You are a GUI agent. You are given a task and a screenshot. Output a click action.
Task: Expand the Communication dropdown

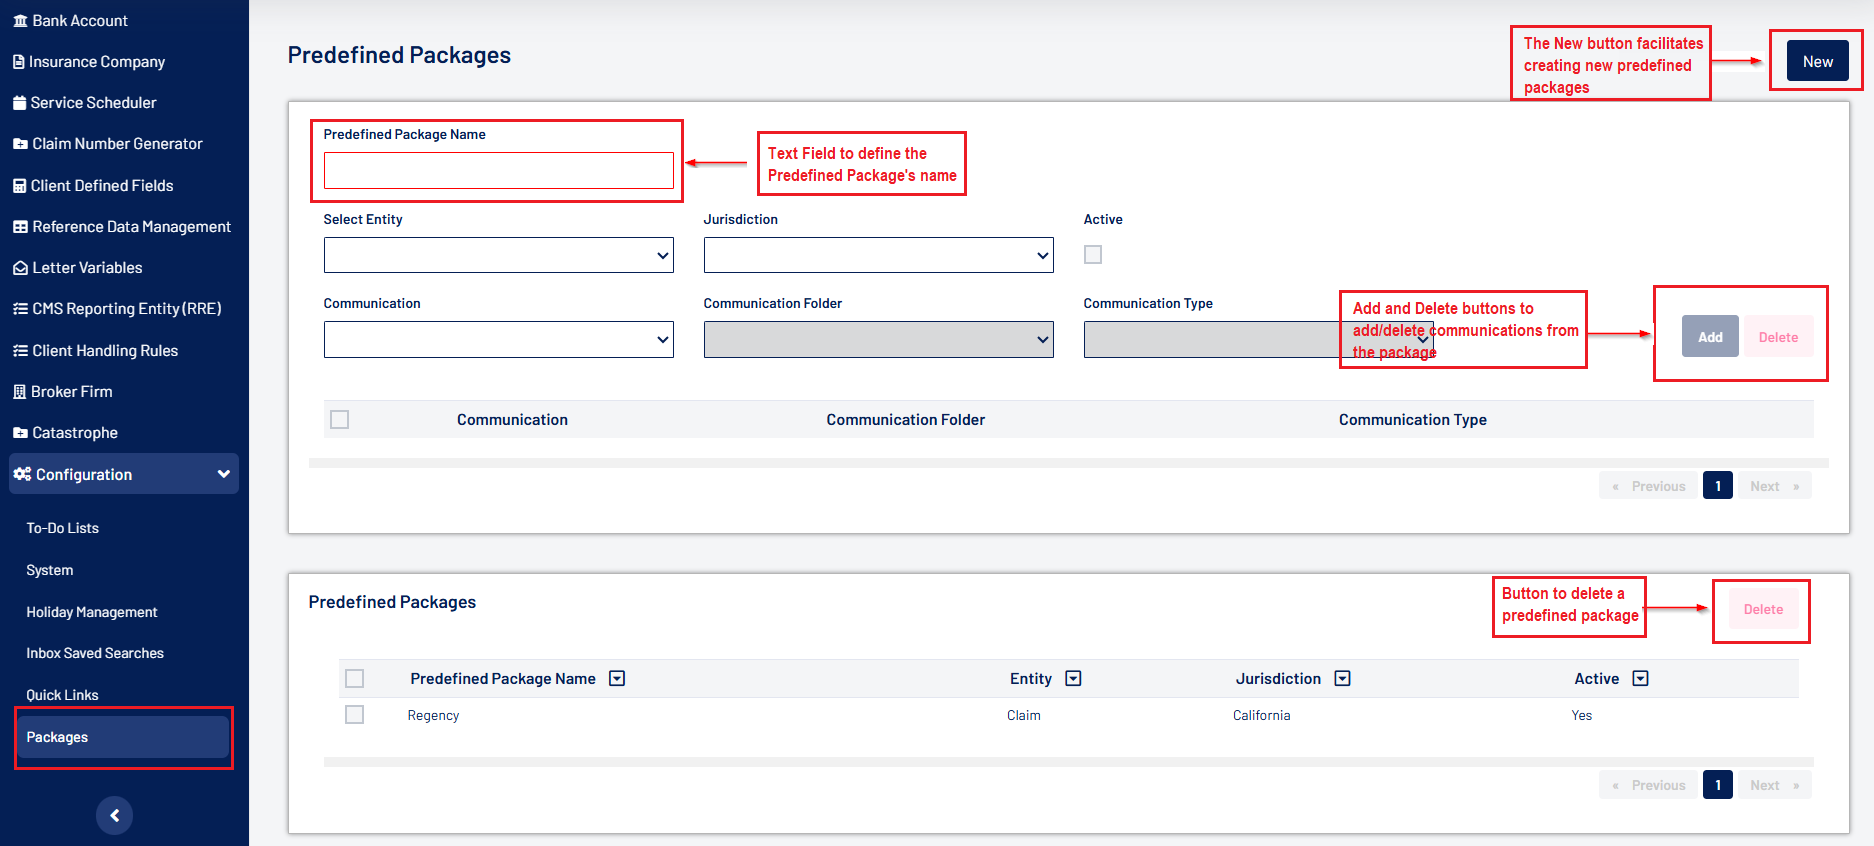click(x=498, y=339)
